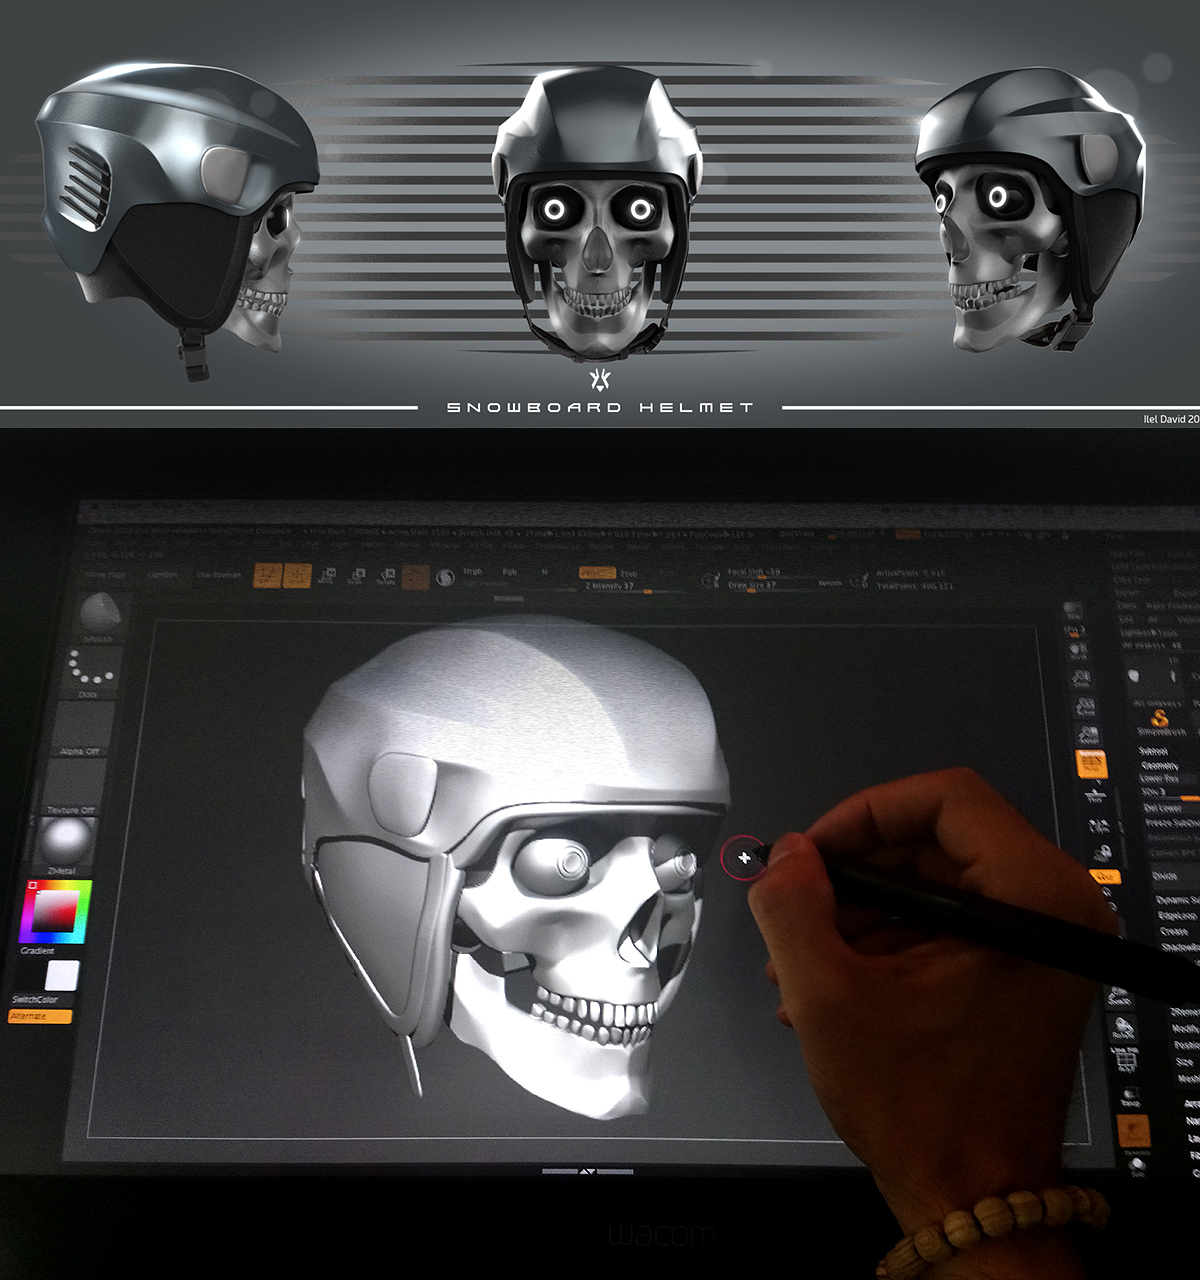The width and height of the screenshot is (1200, 1280).
Task: Toggle the orange Edit mode button
Action: pos(268,575)
